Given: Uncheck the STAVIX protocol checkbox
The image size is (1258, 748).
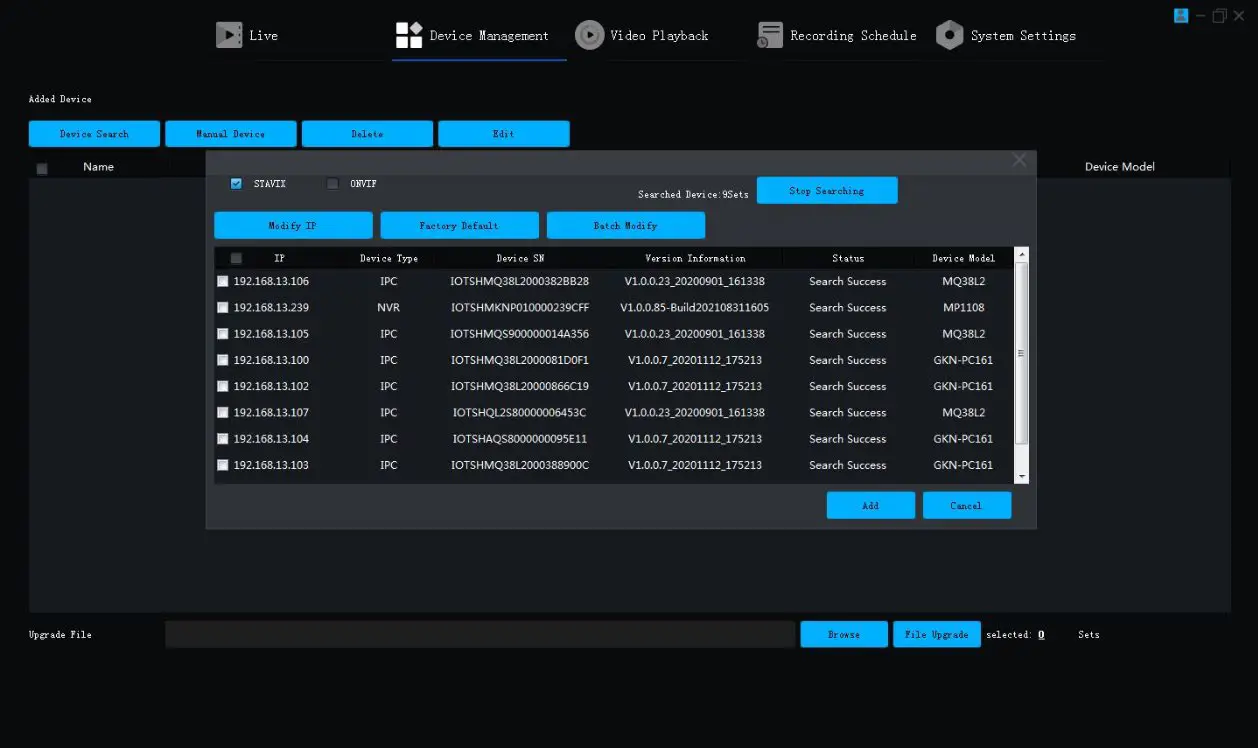Looking at the screenshot, I should tap(236, 184).
